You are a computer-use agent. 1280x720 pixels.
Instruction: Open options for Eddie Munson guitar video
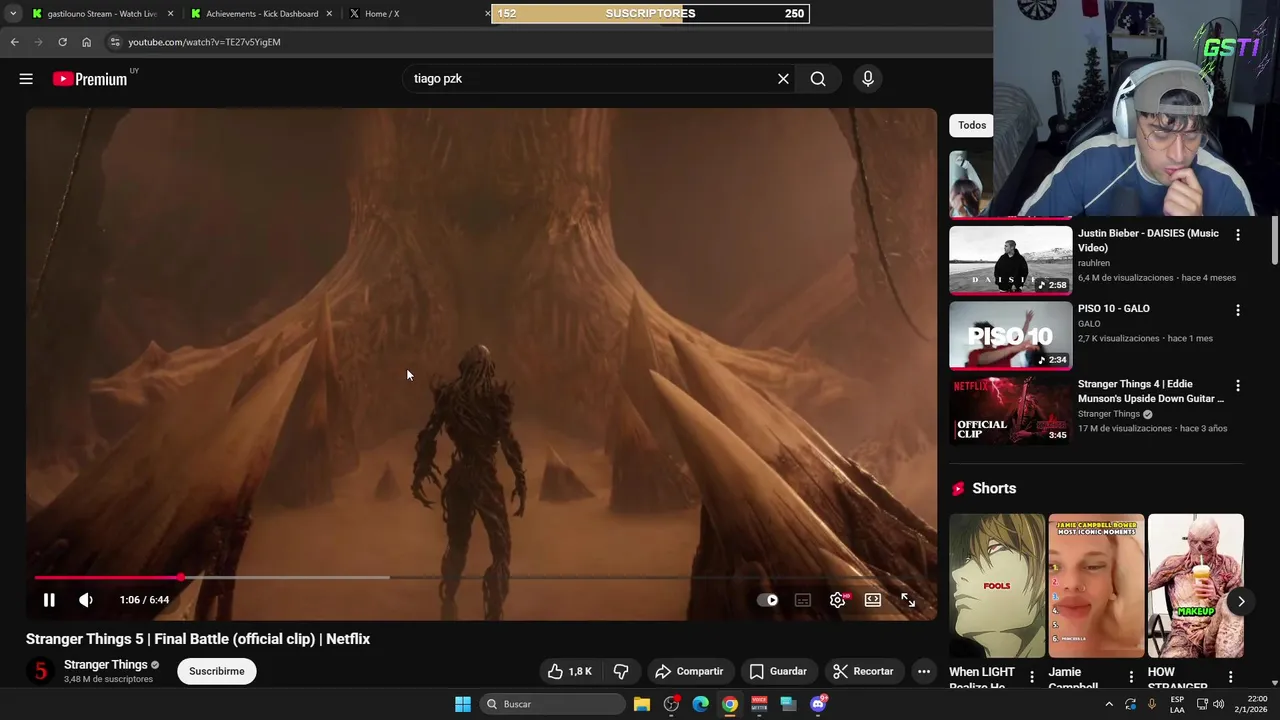pos(1238,386)
